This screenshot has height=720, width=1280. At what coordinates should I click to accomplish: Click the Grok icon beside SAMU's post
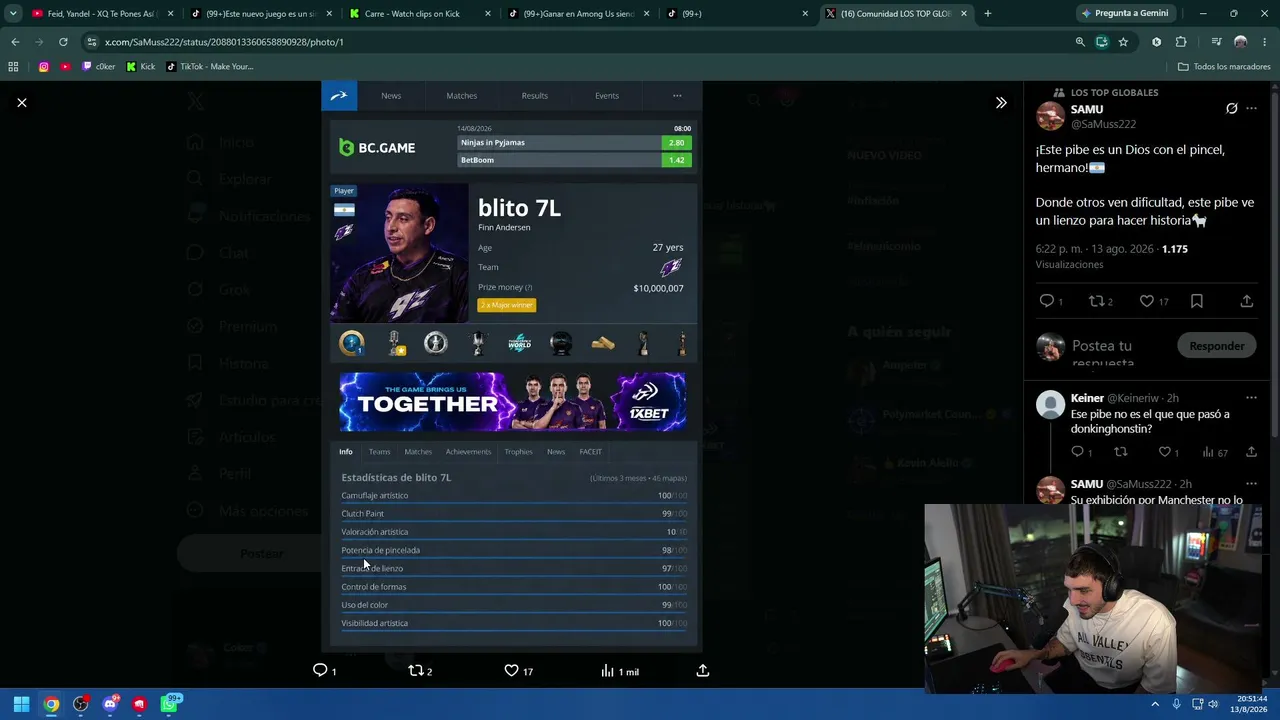point(1232,109)
